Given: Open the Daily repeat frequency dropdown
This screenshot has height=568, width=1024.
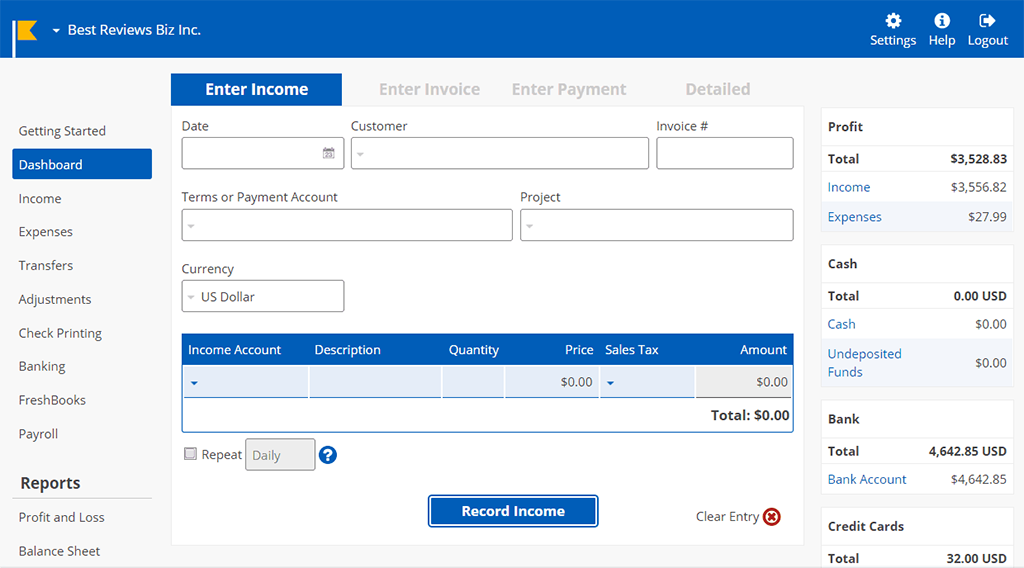Looking at the screenshot, I should pyautogui.click(x=280, y=454).
